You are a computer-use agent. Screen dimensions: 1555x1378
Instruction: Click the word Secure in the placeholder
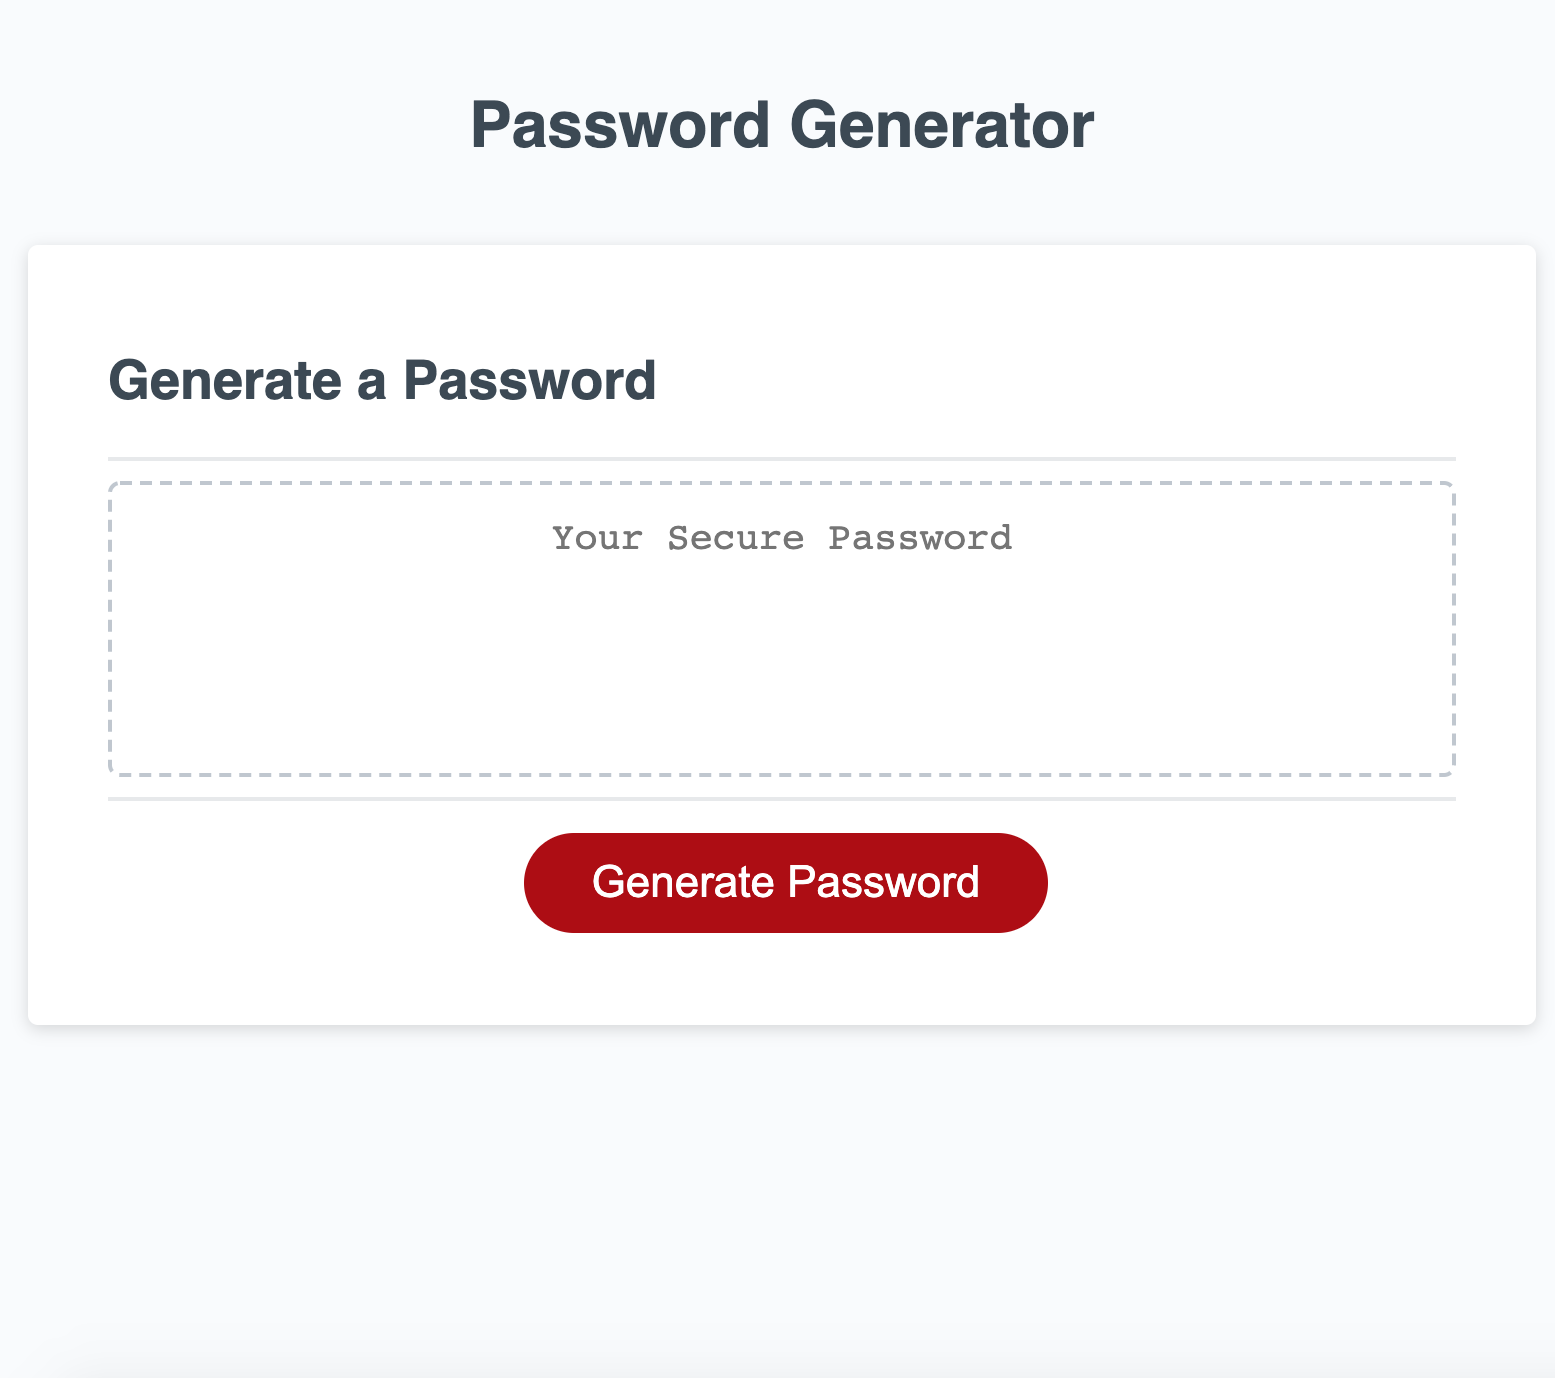(x=735, y=539)
